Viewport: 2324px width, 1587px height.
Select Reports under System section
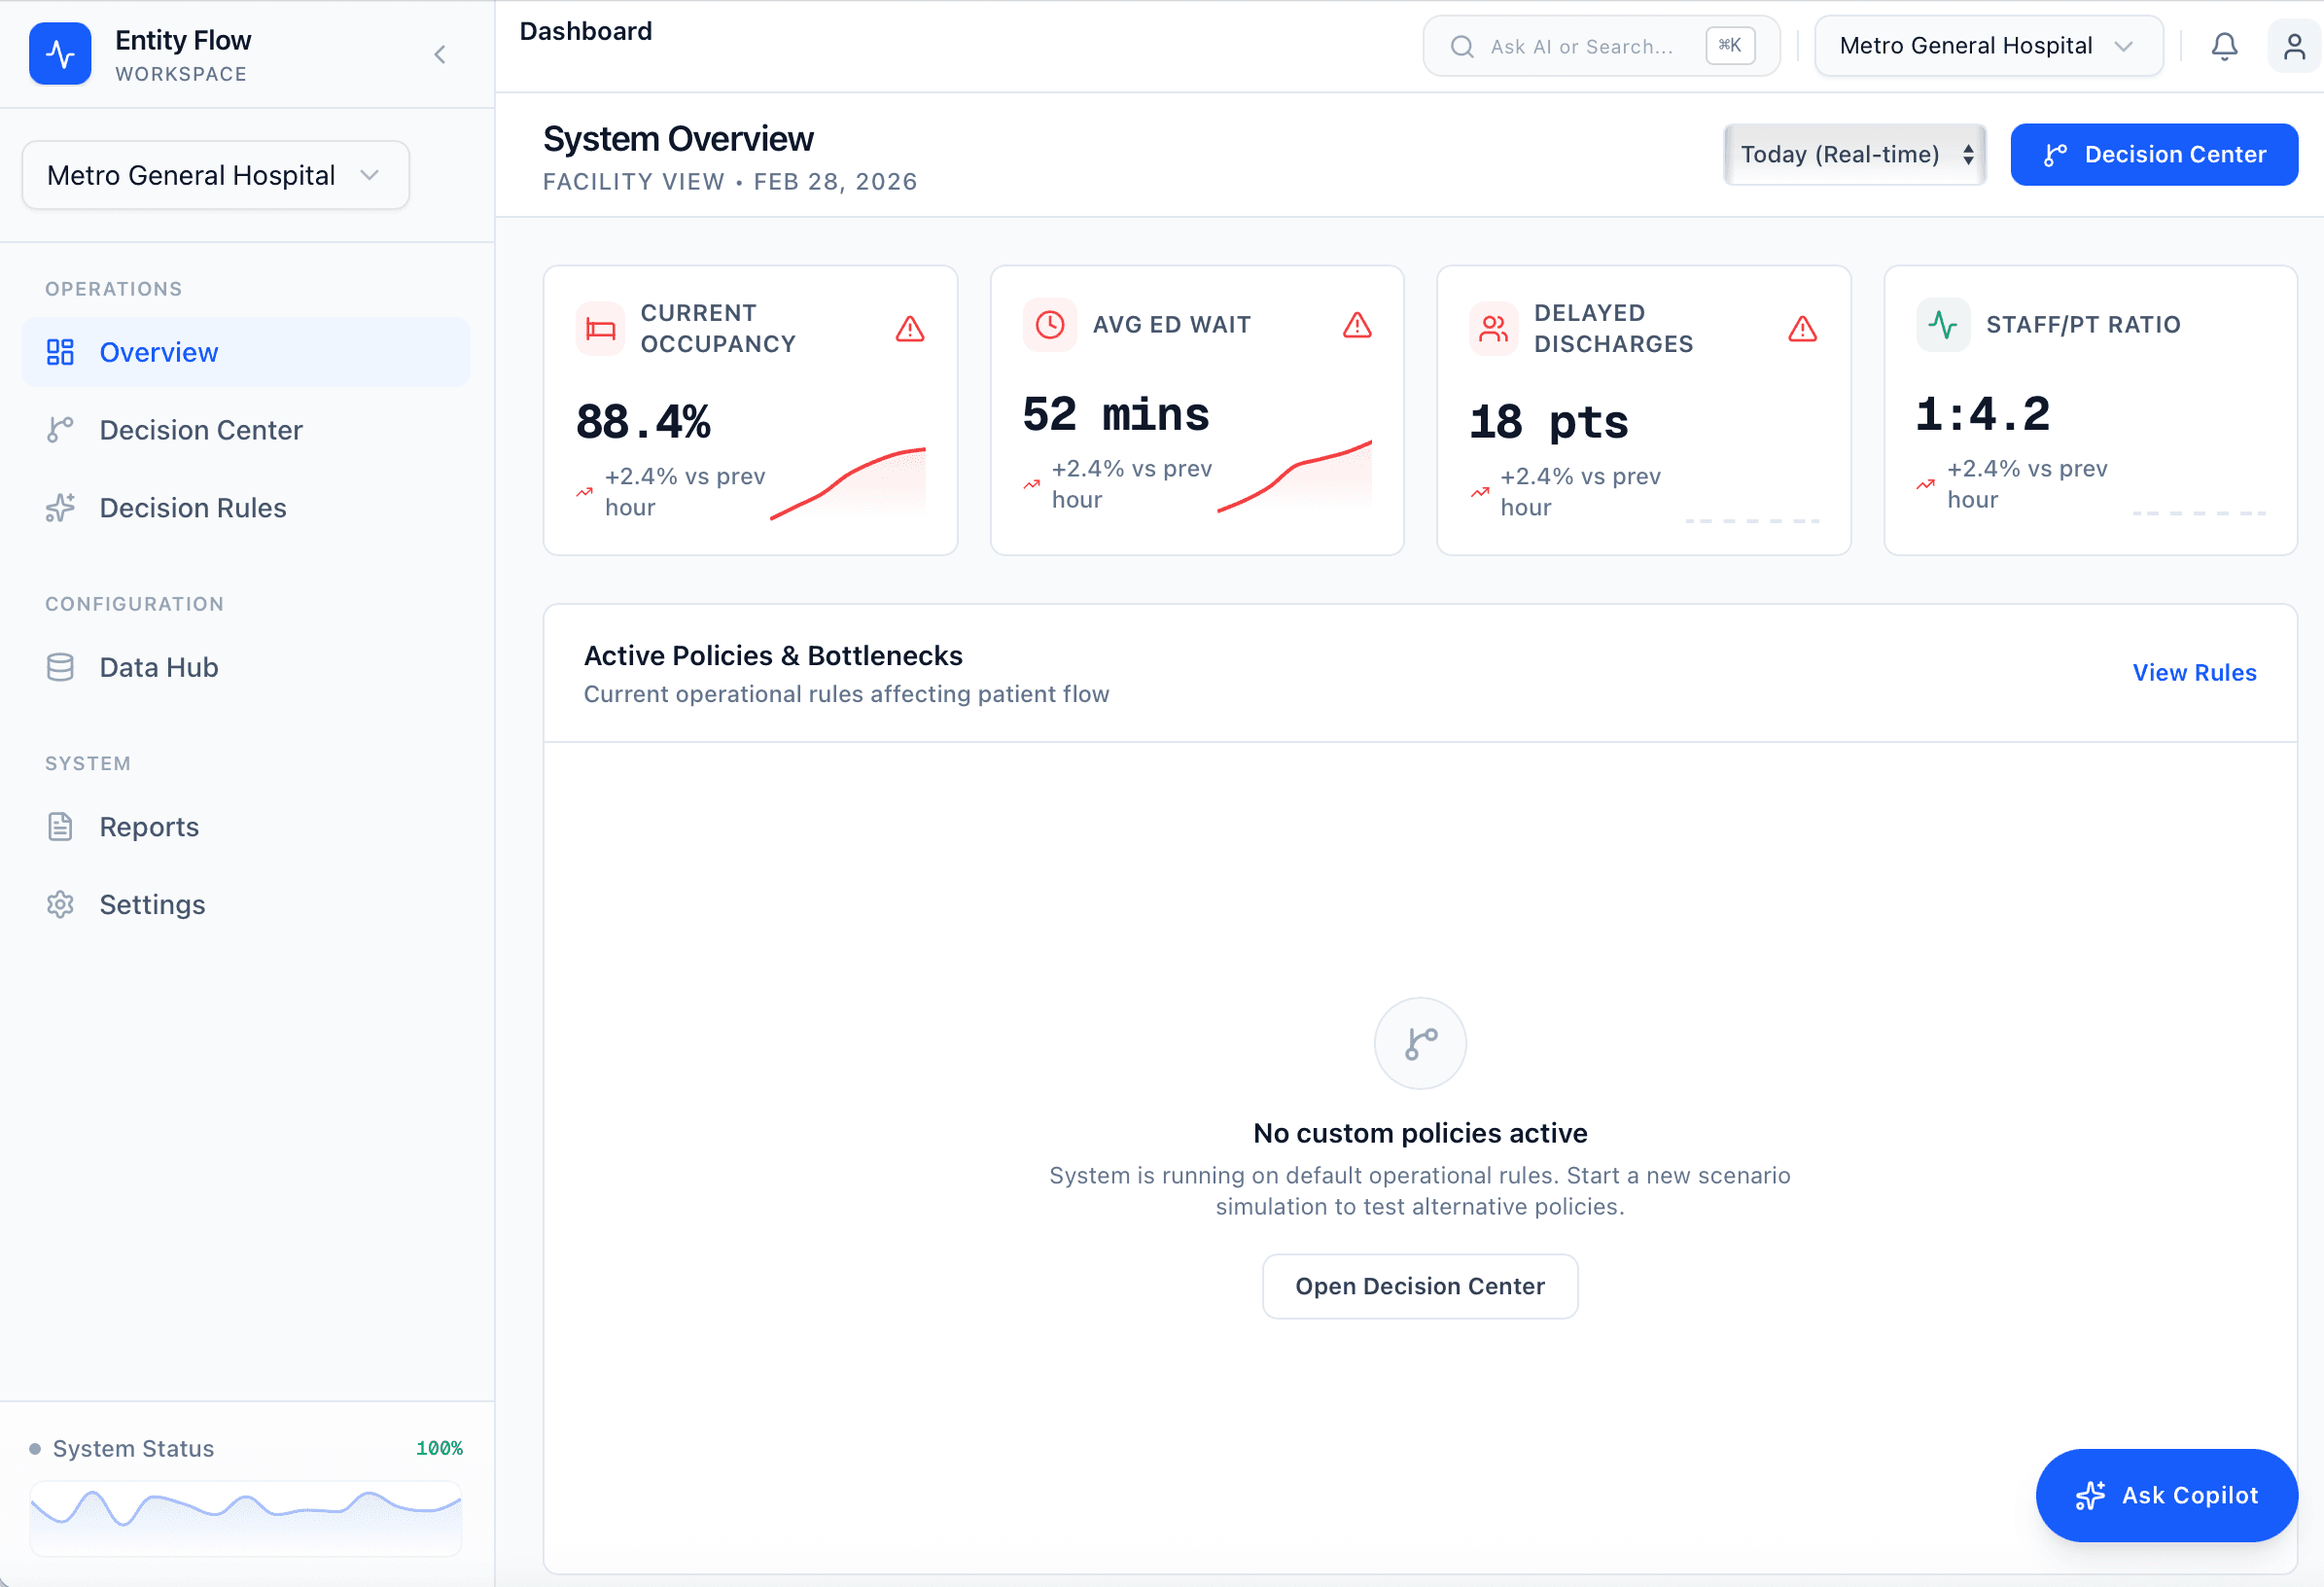pyautogui.click(x=148, y=826)
